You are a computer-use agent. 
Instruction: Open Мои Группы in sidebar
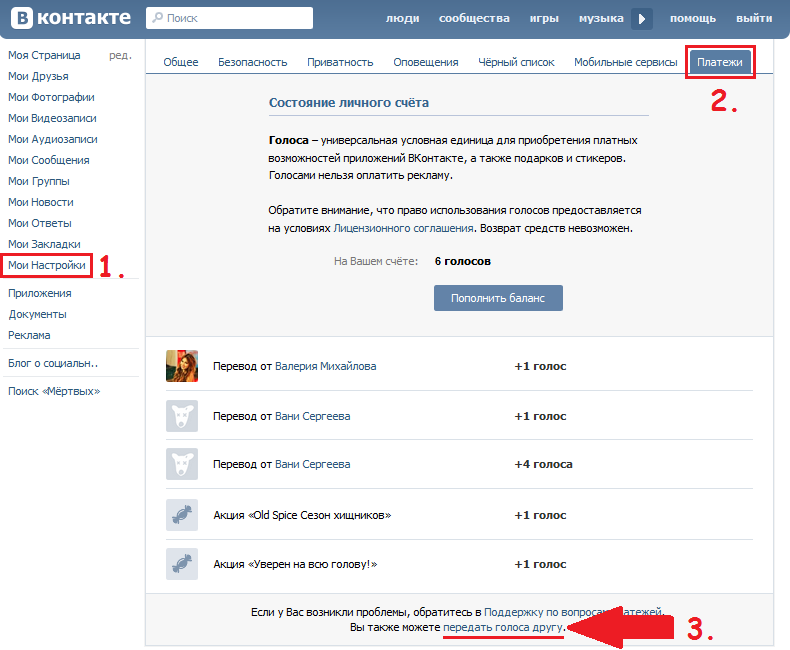pyautogui.click(x=39, y=181)
